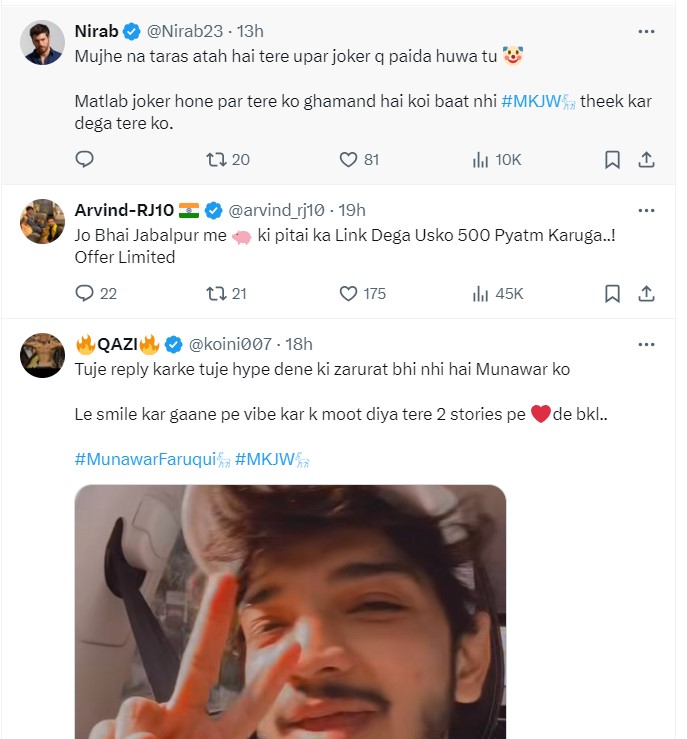Like Nirab's tweet with 81 likes
Viewport: 687px width, 739px height.
point(349,159)
